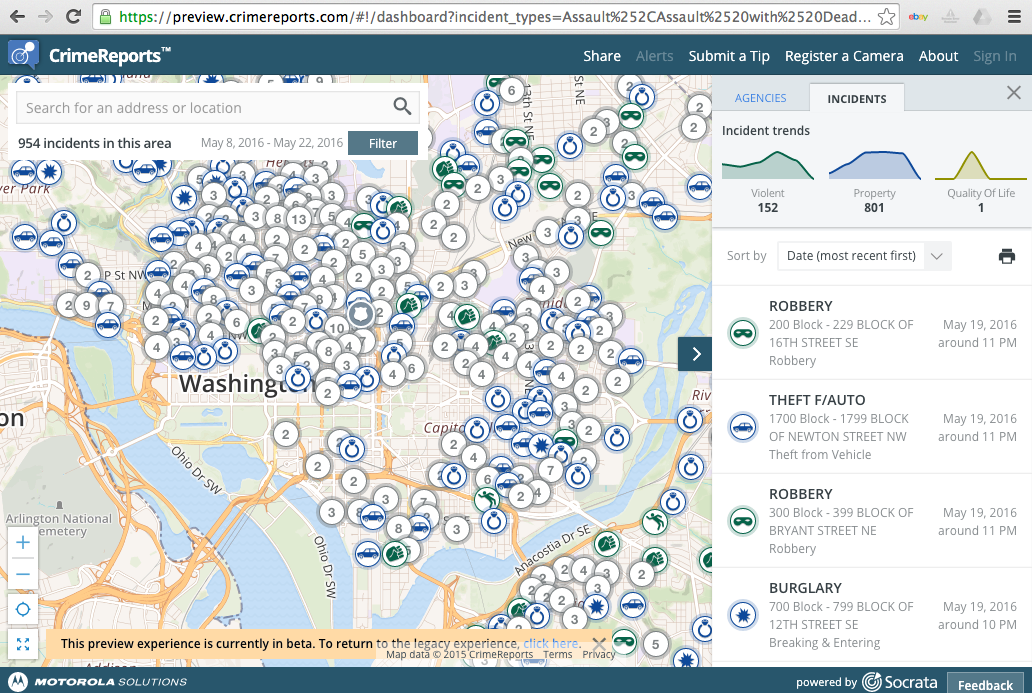Select the ROBBERY 16TH STREET SE incident
This screenshot has width=1032, height=693.
872,333
